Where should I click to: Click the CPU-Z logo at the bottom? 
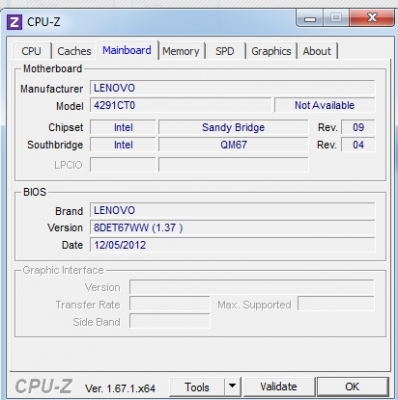click(43, 387)
